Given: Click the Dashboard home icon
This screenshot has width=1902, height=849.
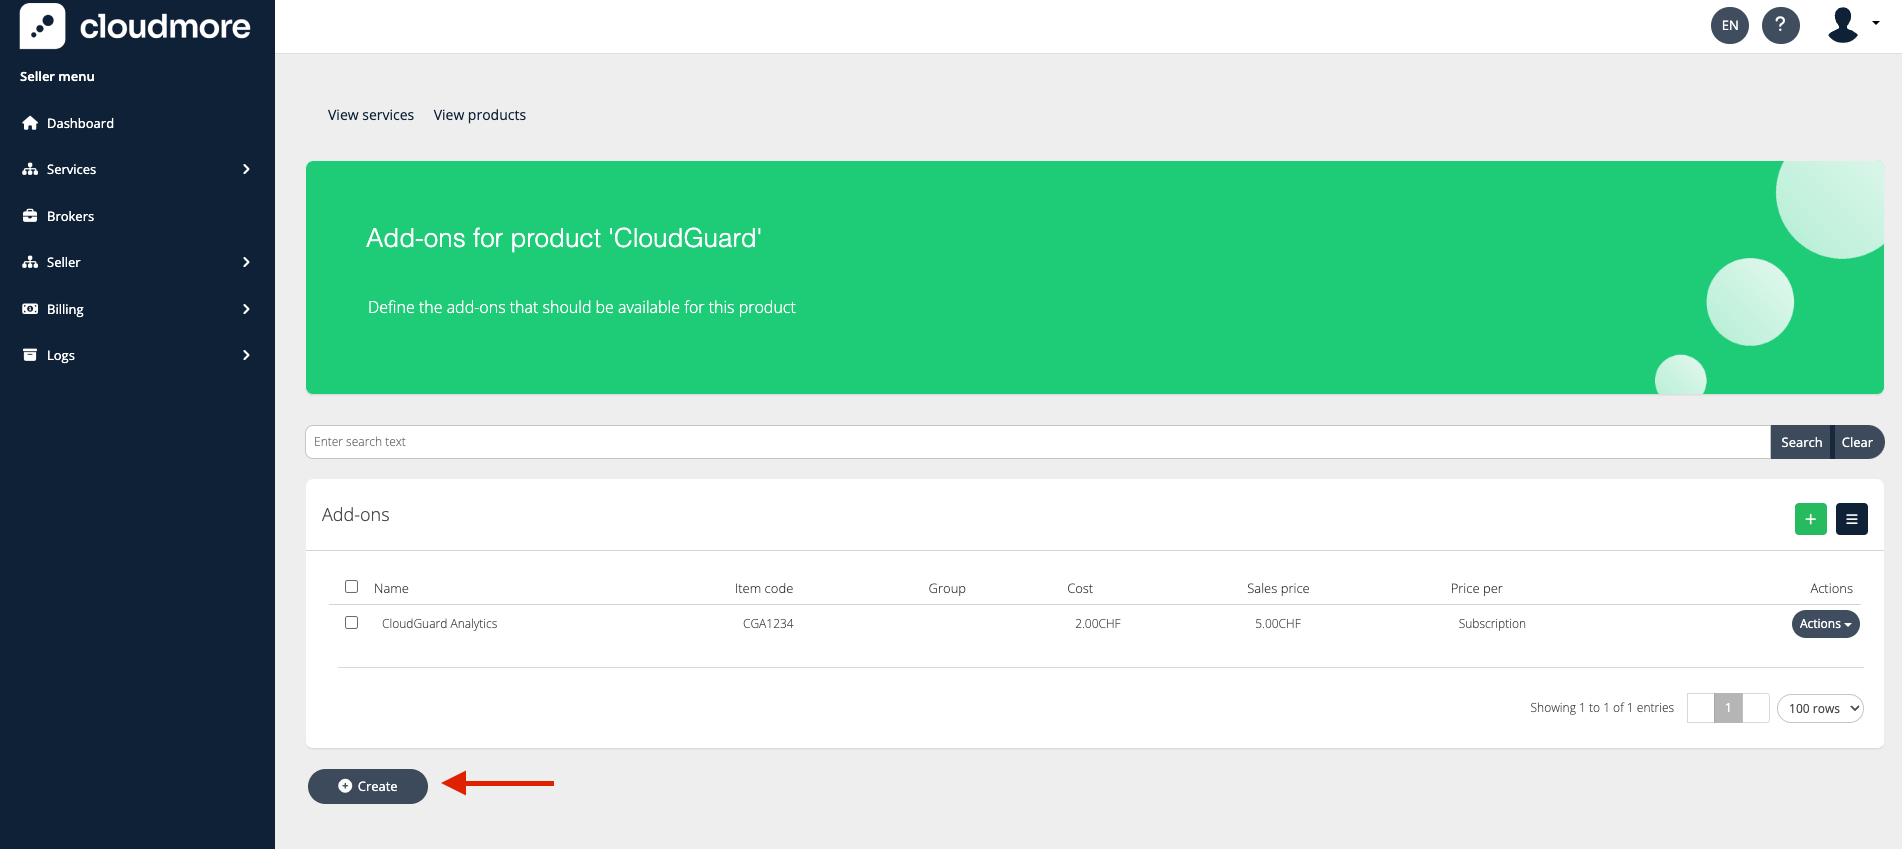Looking at the screenshot, I should (x=30, y=123).
